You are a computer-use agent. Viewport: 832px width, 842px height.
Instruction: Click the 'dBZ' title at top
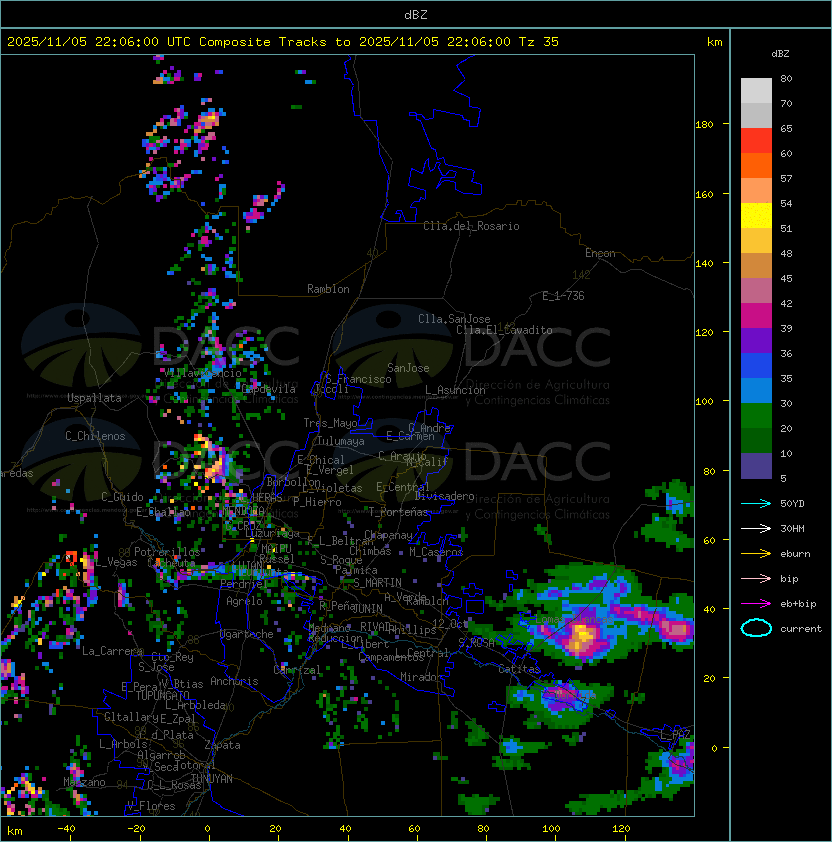click(416, 15)
